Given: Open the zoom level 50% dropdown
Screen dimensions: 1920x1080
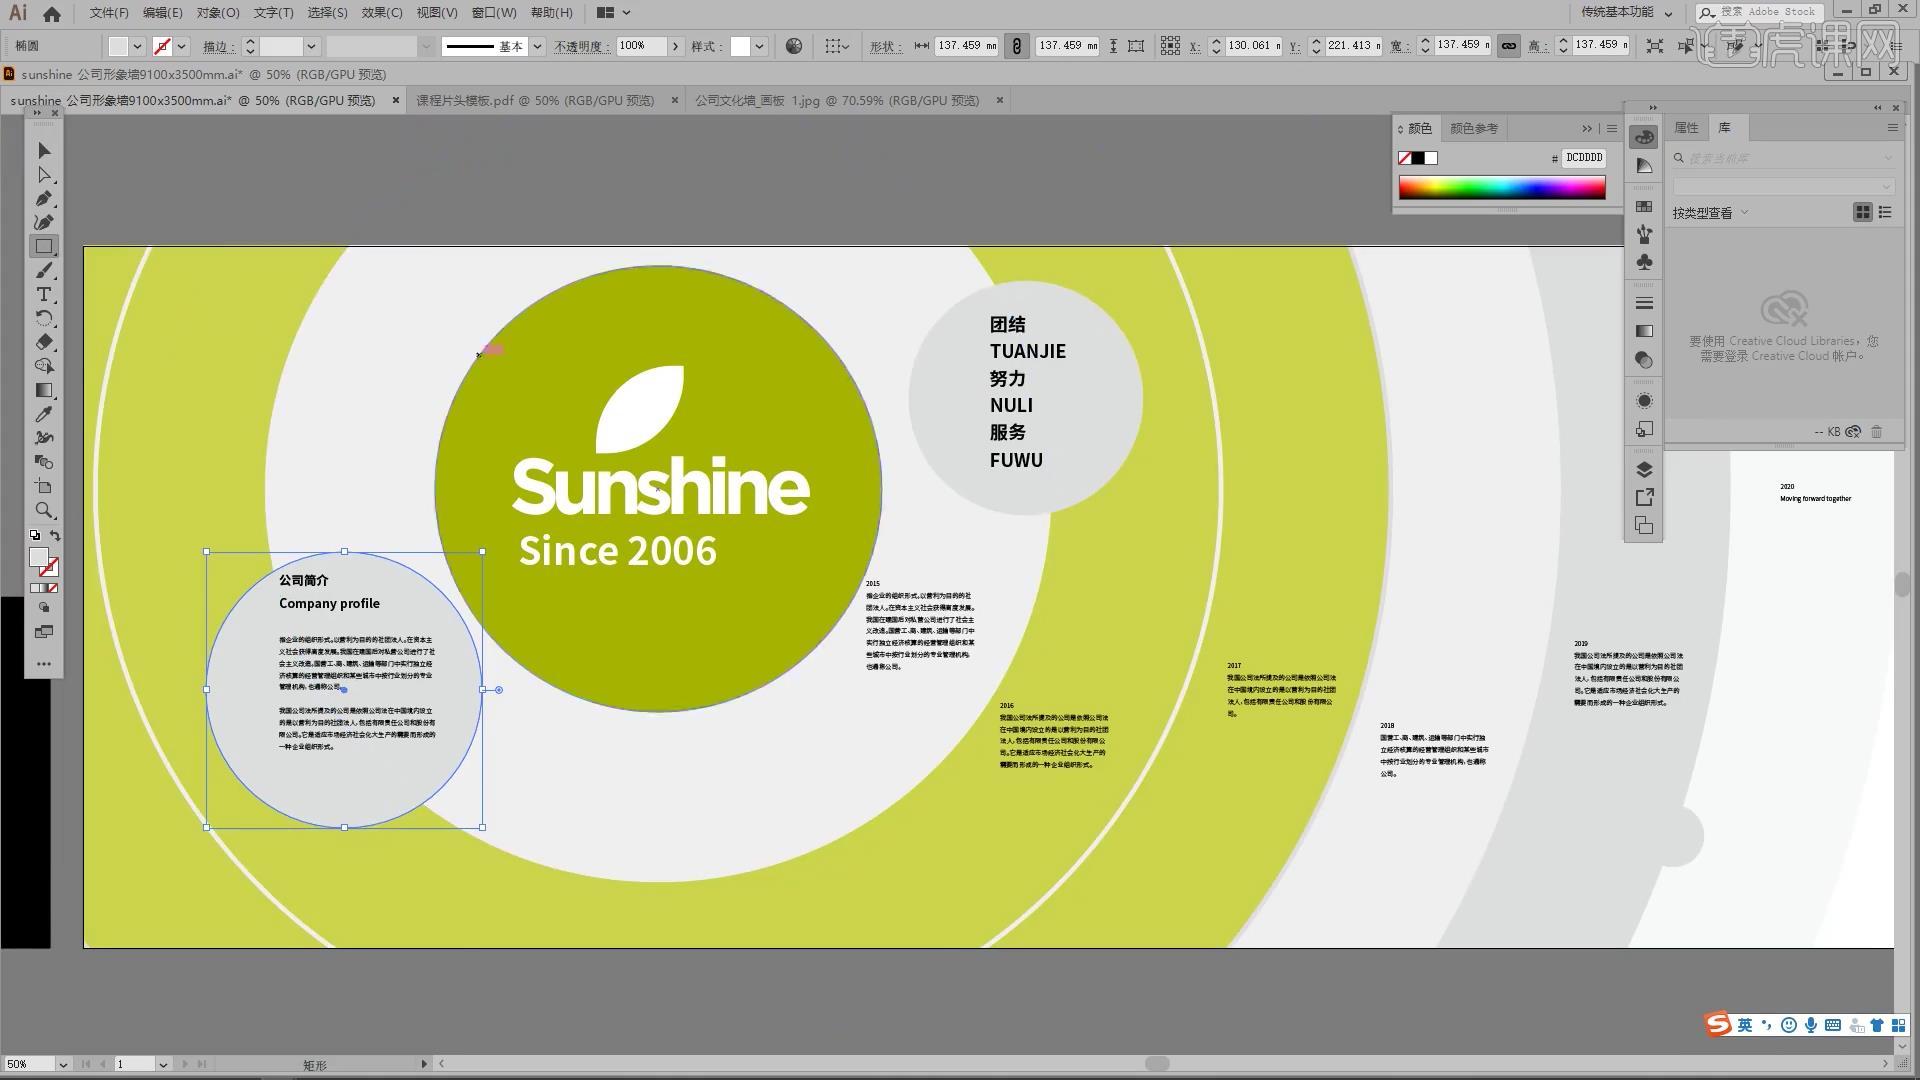Looking at the screenshot, I should tap(63, 1064).
